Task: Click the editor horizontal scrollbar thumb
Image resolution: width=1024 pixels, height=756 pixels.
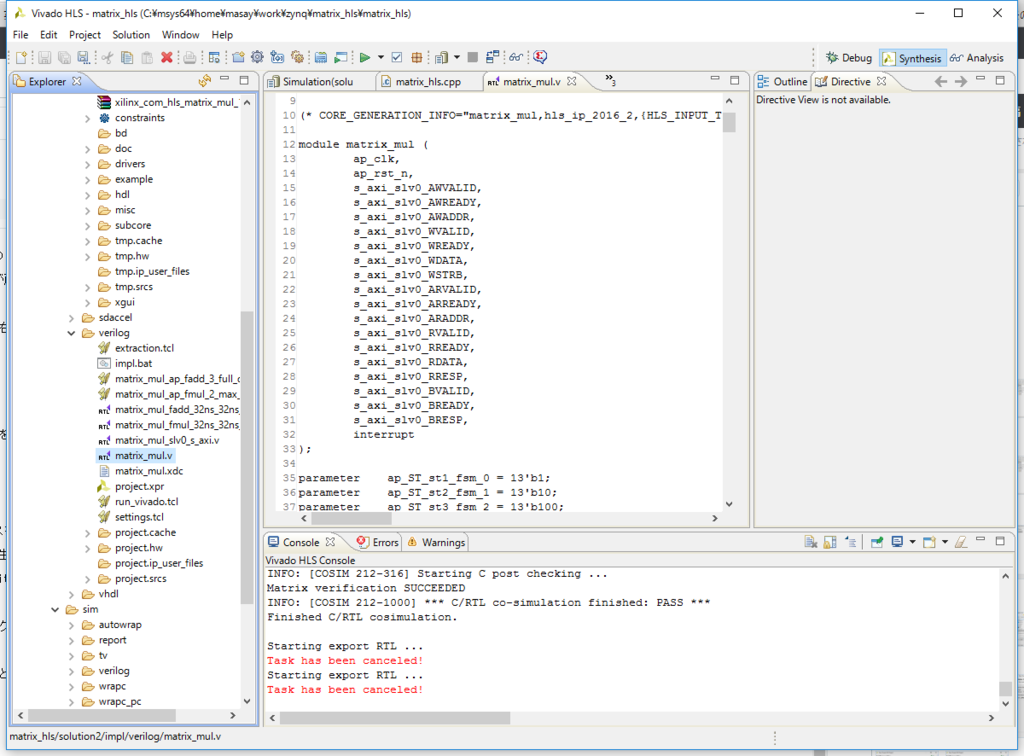Action: pos(351,518)
